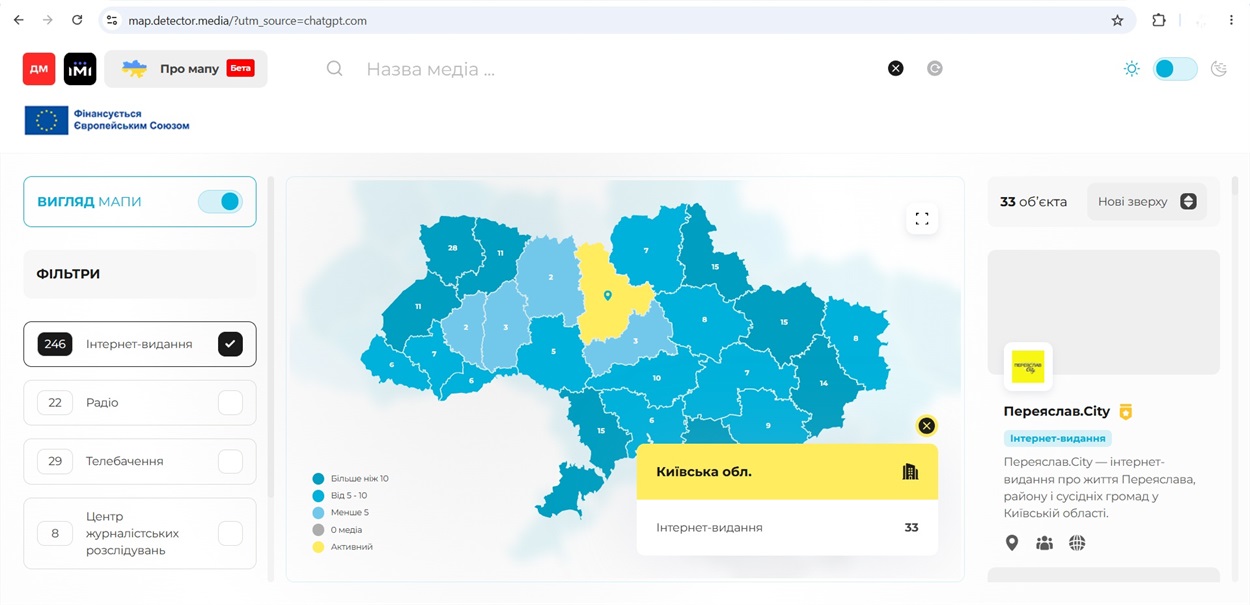
Task: Click 'Більше ніж 10' legend swatch
Action: (318, 479)
